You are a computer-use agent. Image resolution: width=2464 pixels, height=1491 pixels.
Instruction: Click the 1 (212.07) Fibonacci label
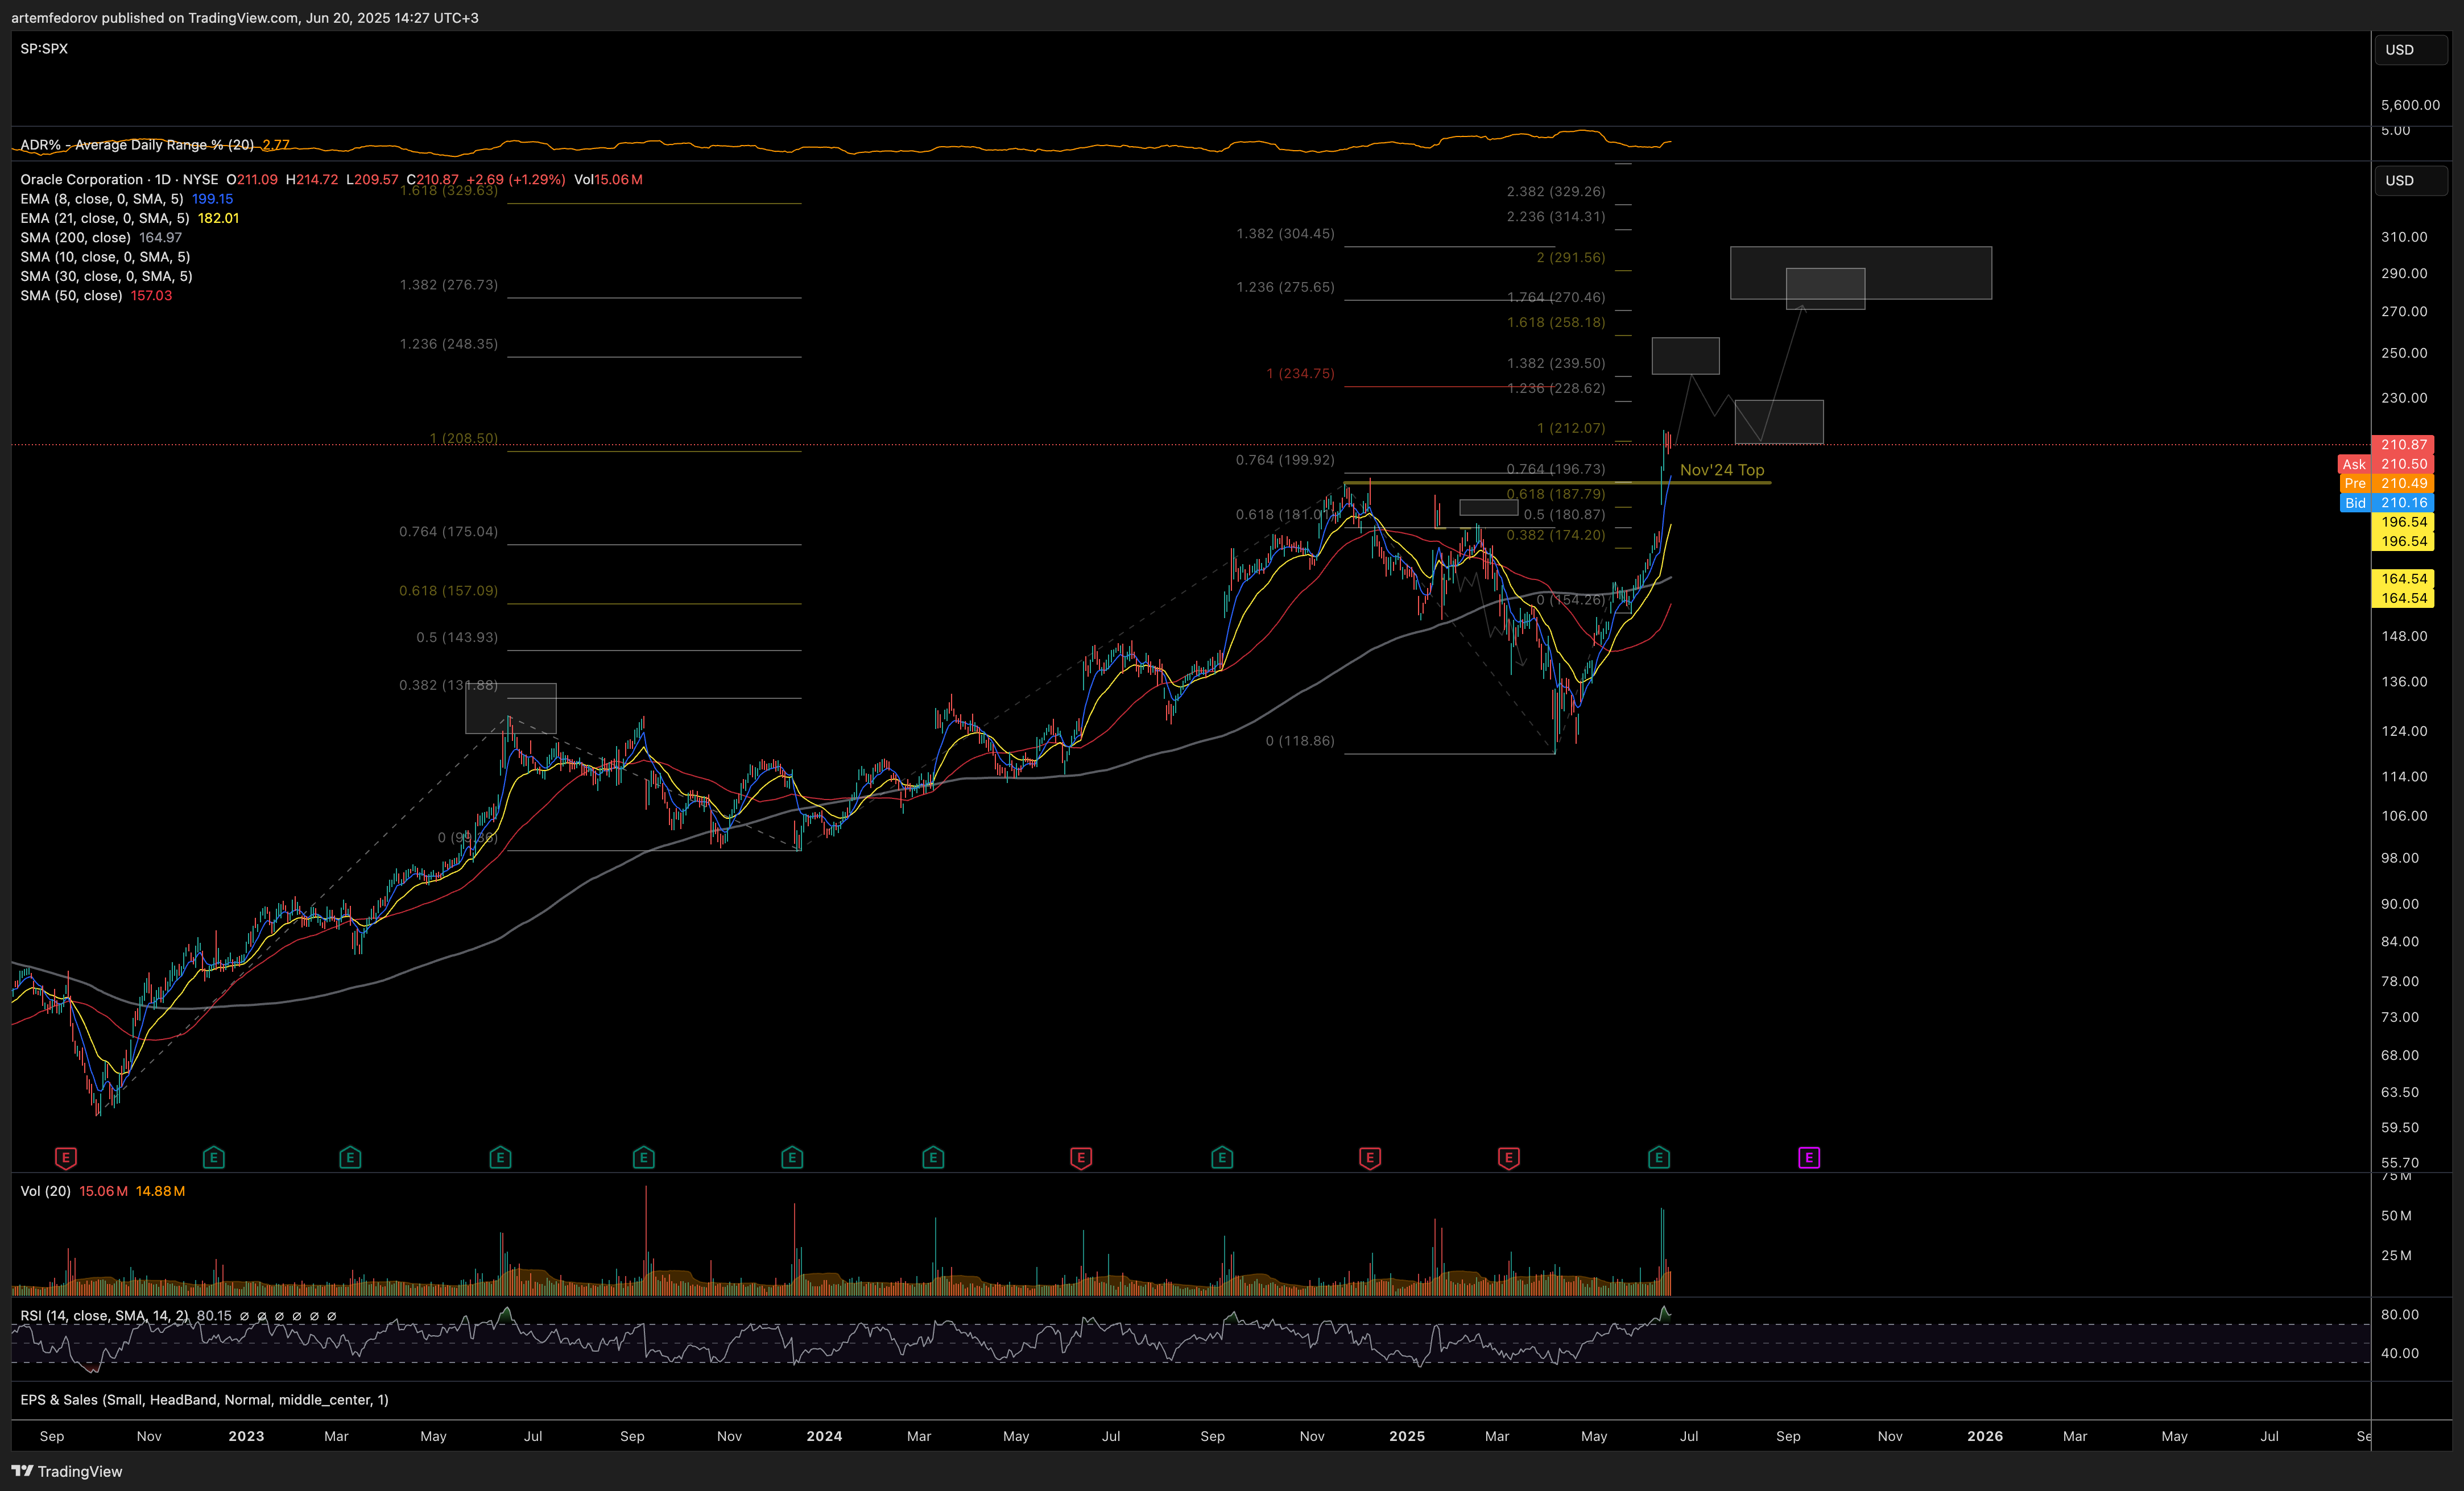point(1572,428)
